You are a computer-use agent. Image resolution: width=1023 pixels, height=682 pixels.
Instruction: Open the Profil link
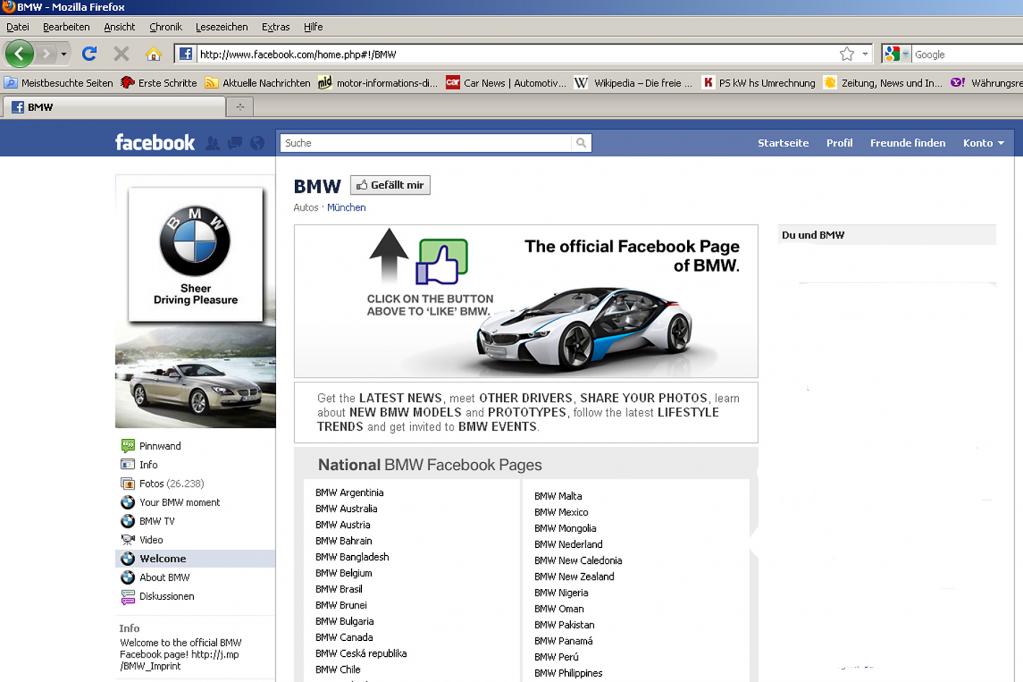[839, 143]
